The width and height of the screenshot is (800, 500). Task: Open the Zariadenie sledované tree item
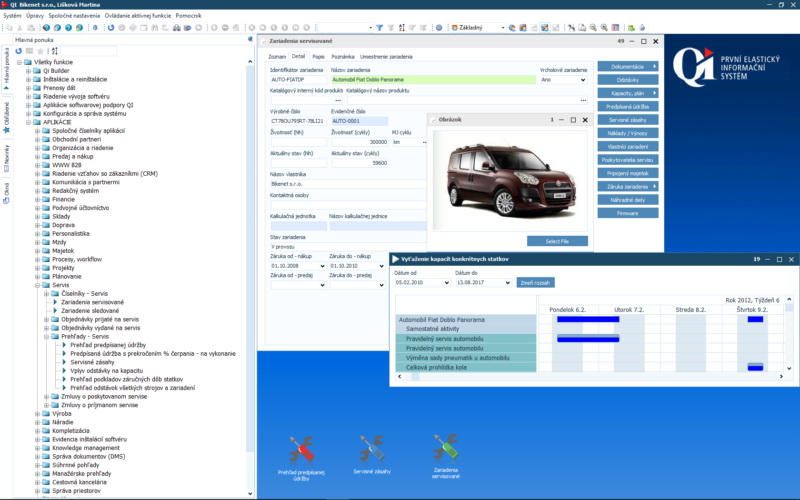tap(90, 310)
